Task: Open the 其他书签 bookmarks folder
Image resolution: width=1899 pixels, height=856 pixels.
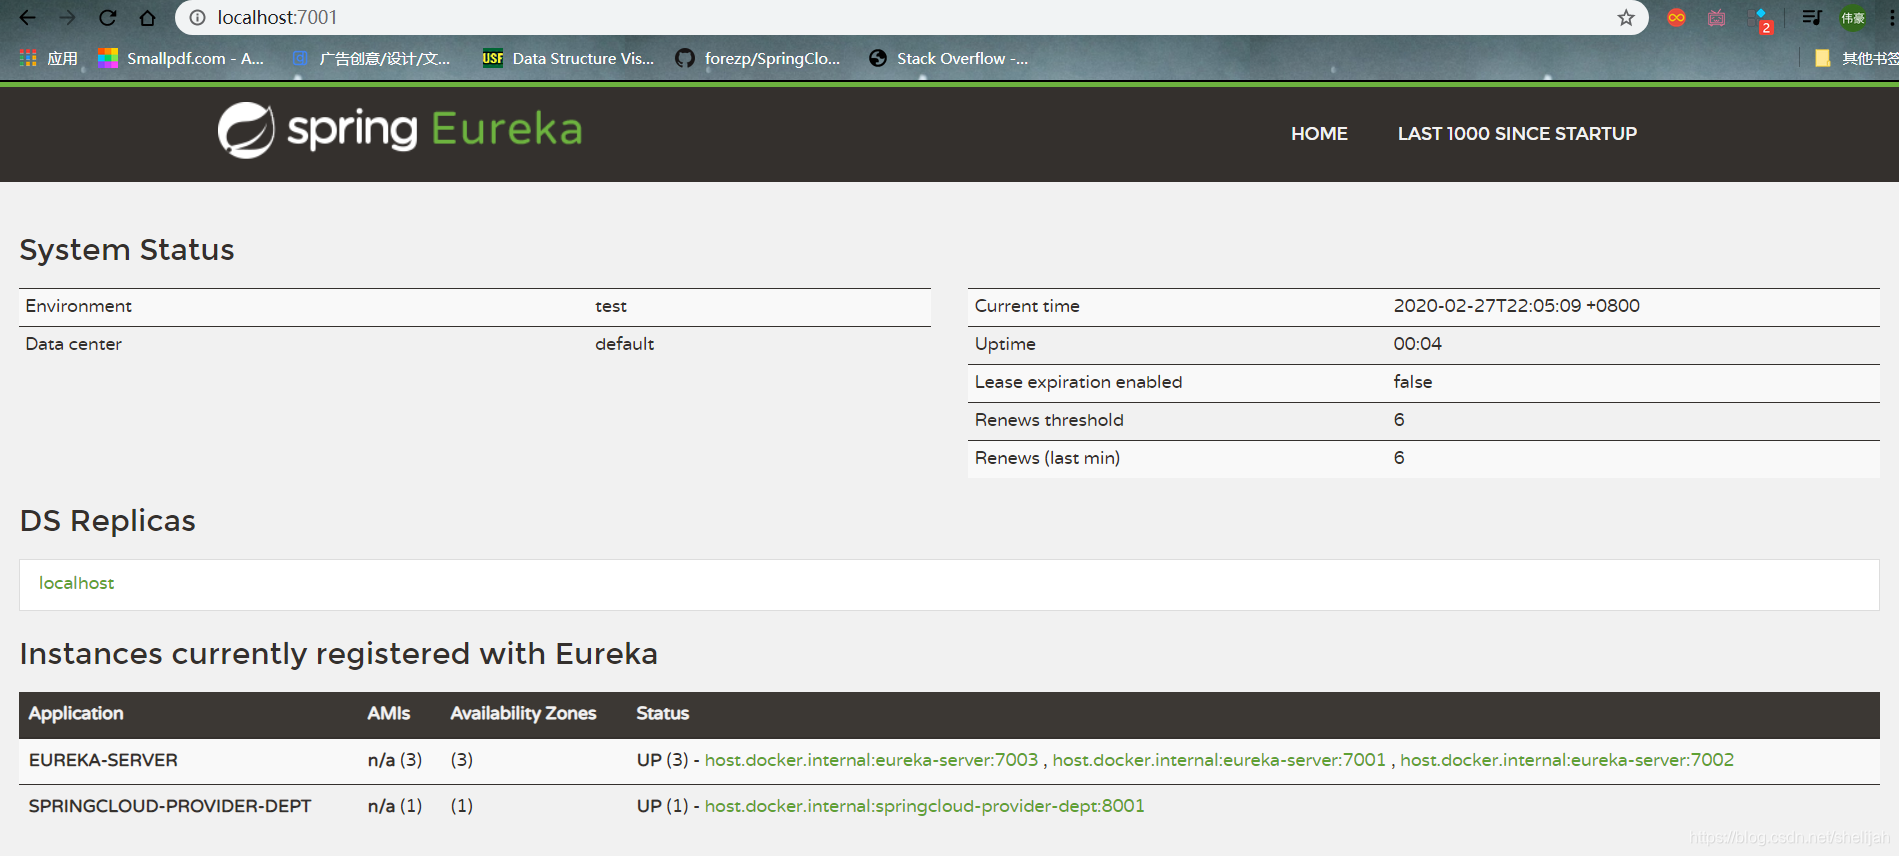Action: click(x=1856, y=58)
